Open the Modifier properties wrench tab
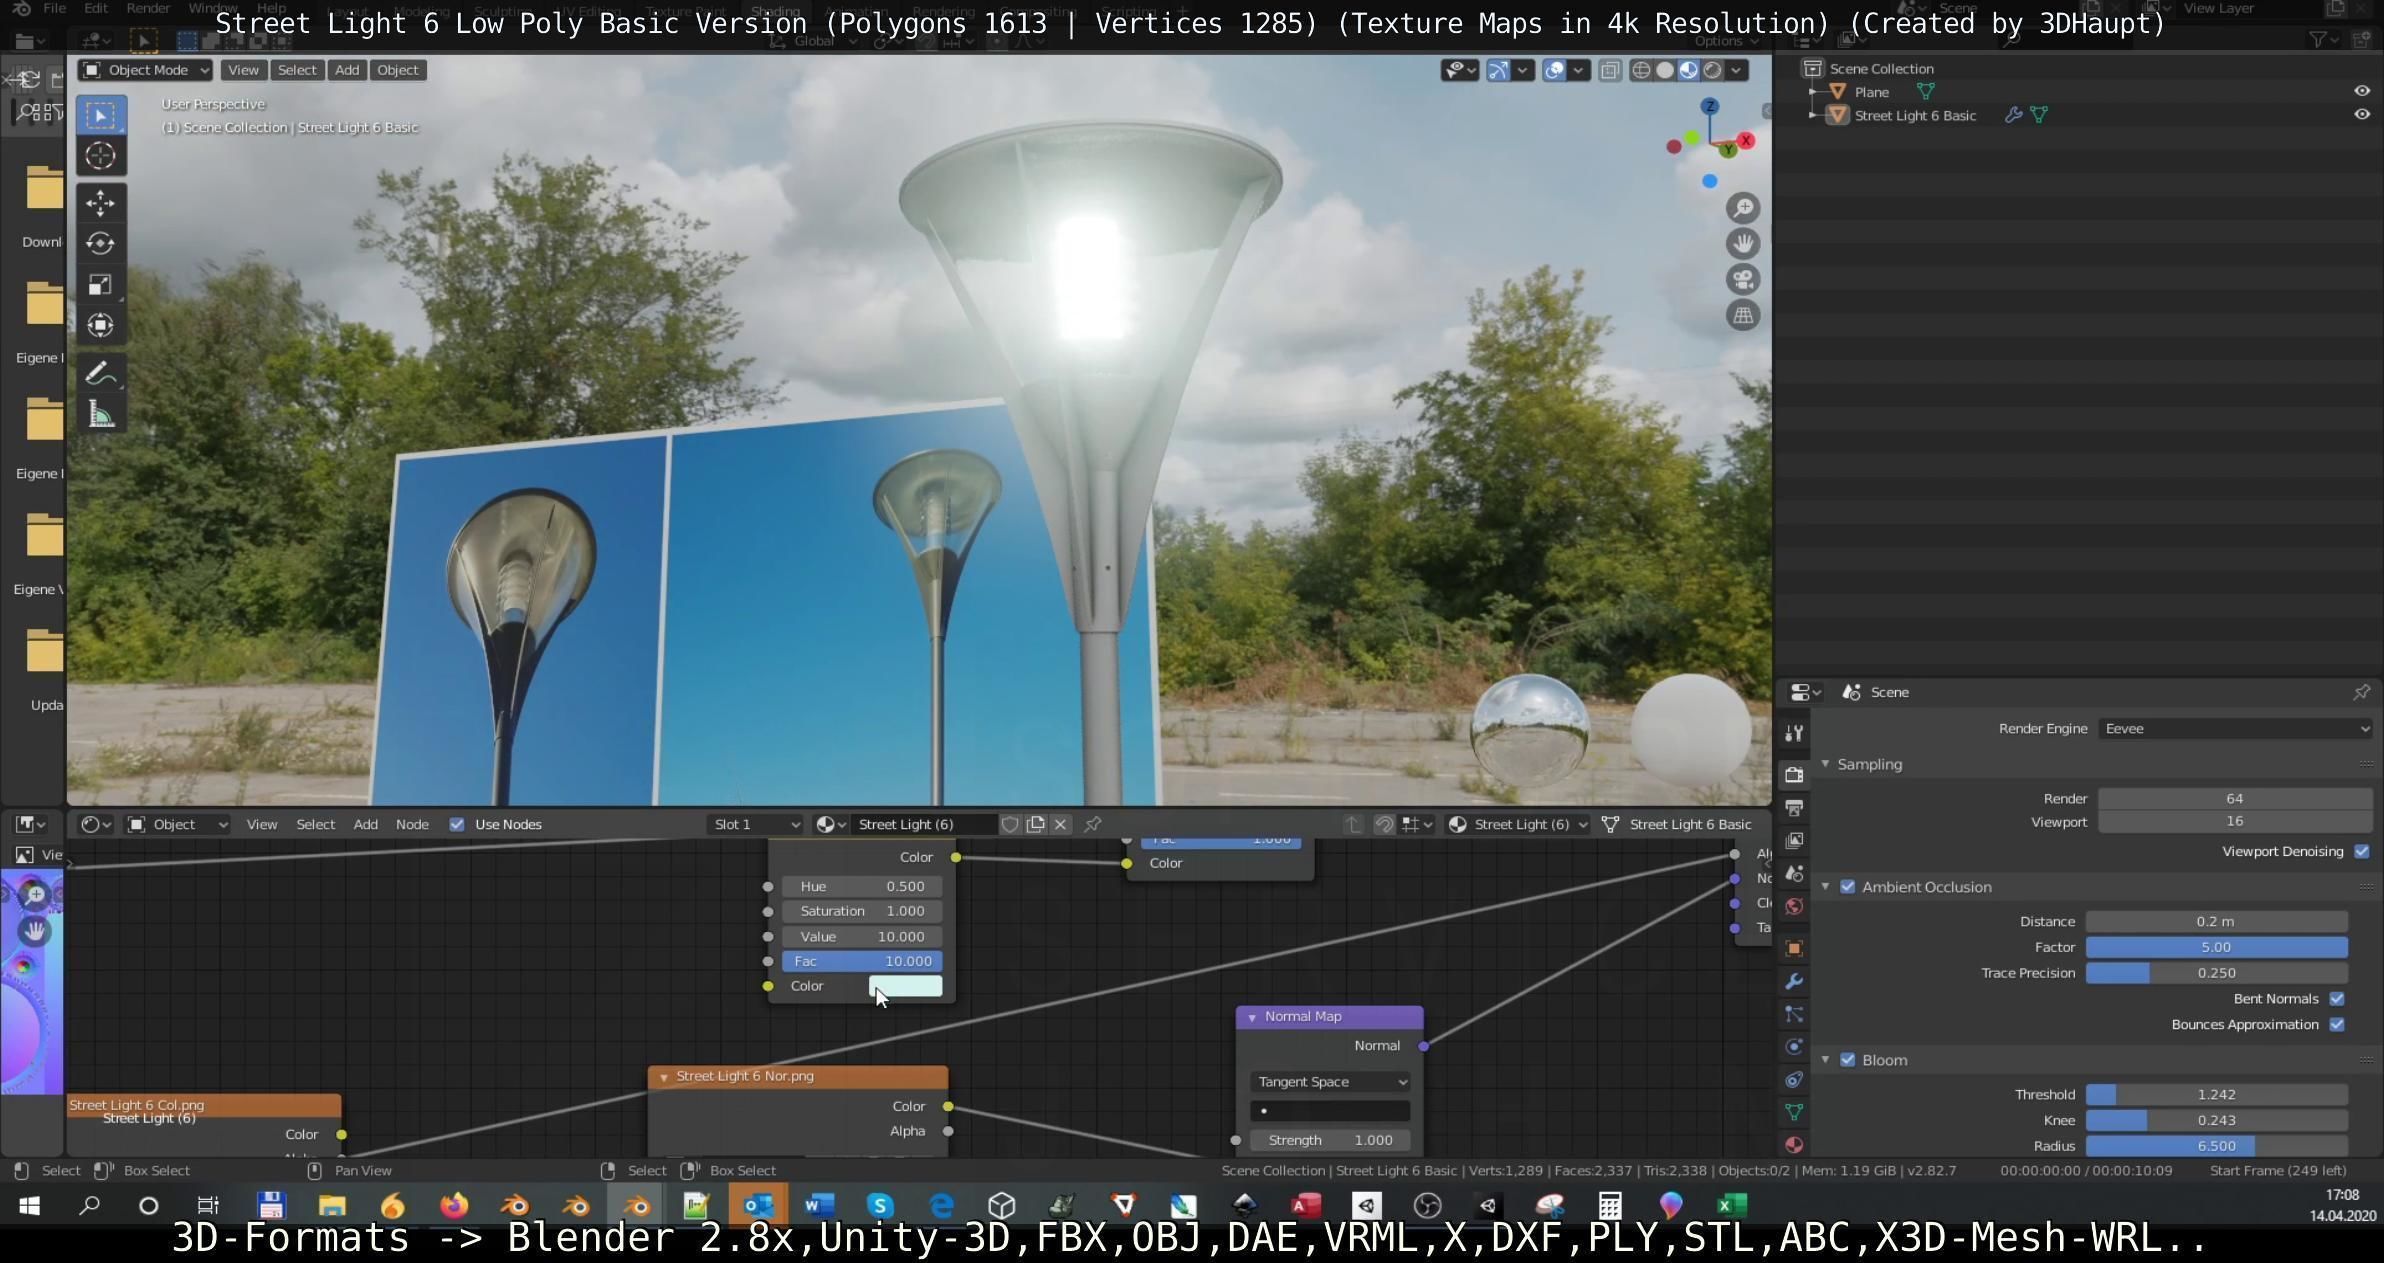The image size is (2384, 1263). tap(1794, 981)
